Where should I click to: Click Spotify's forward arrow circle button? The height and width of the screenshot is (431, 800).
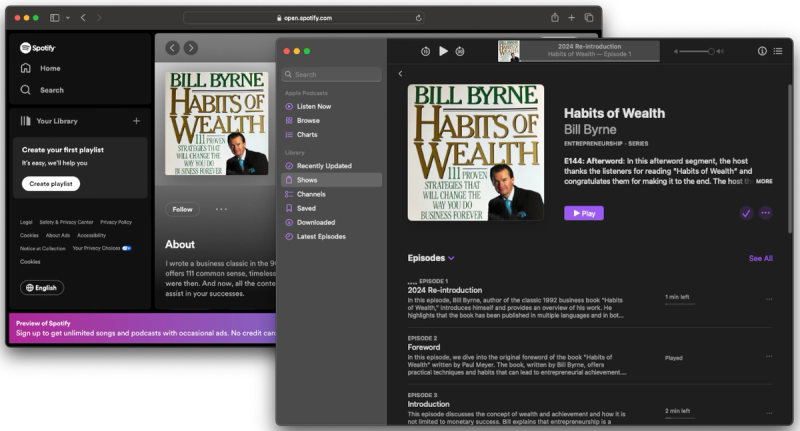click(191, 48)
